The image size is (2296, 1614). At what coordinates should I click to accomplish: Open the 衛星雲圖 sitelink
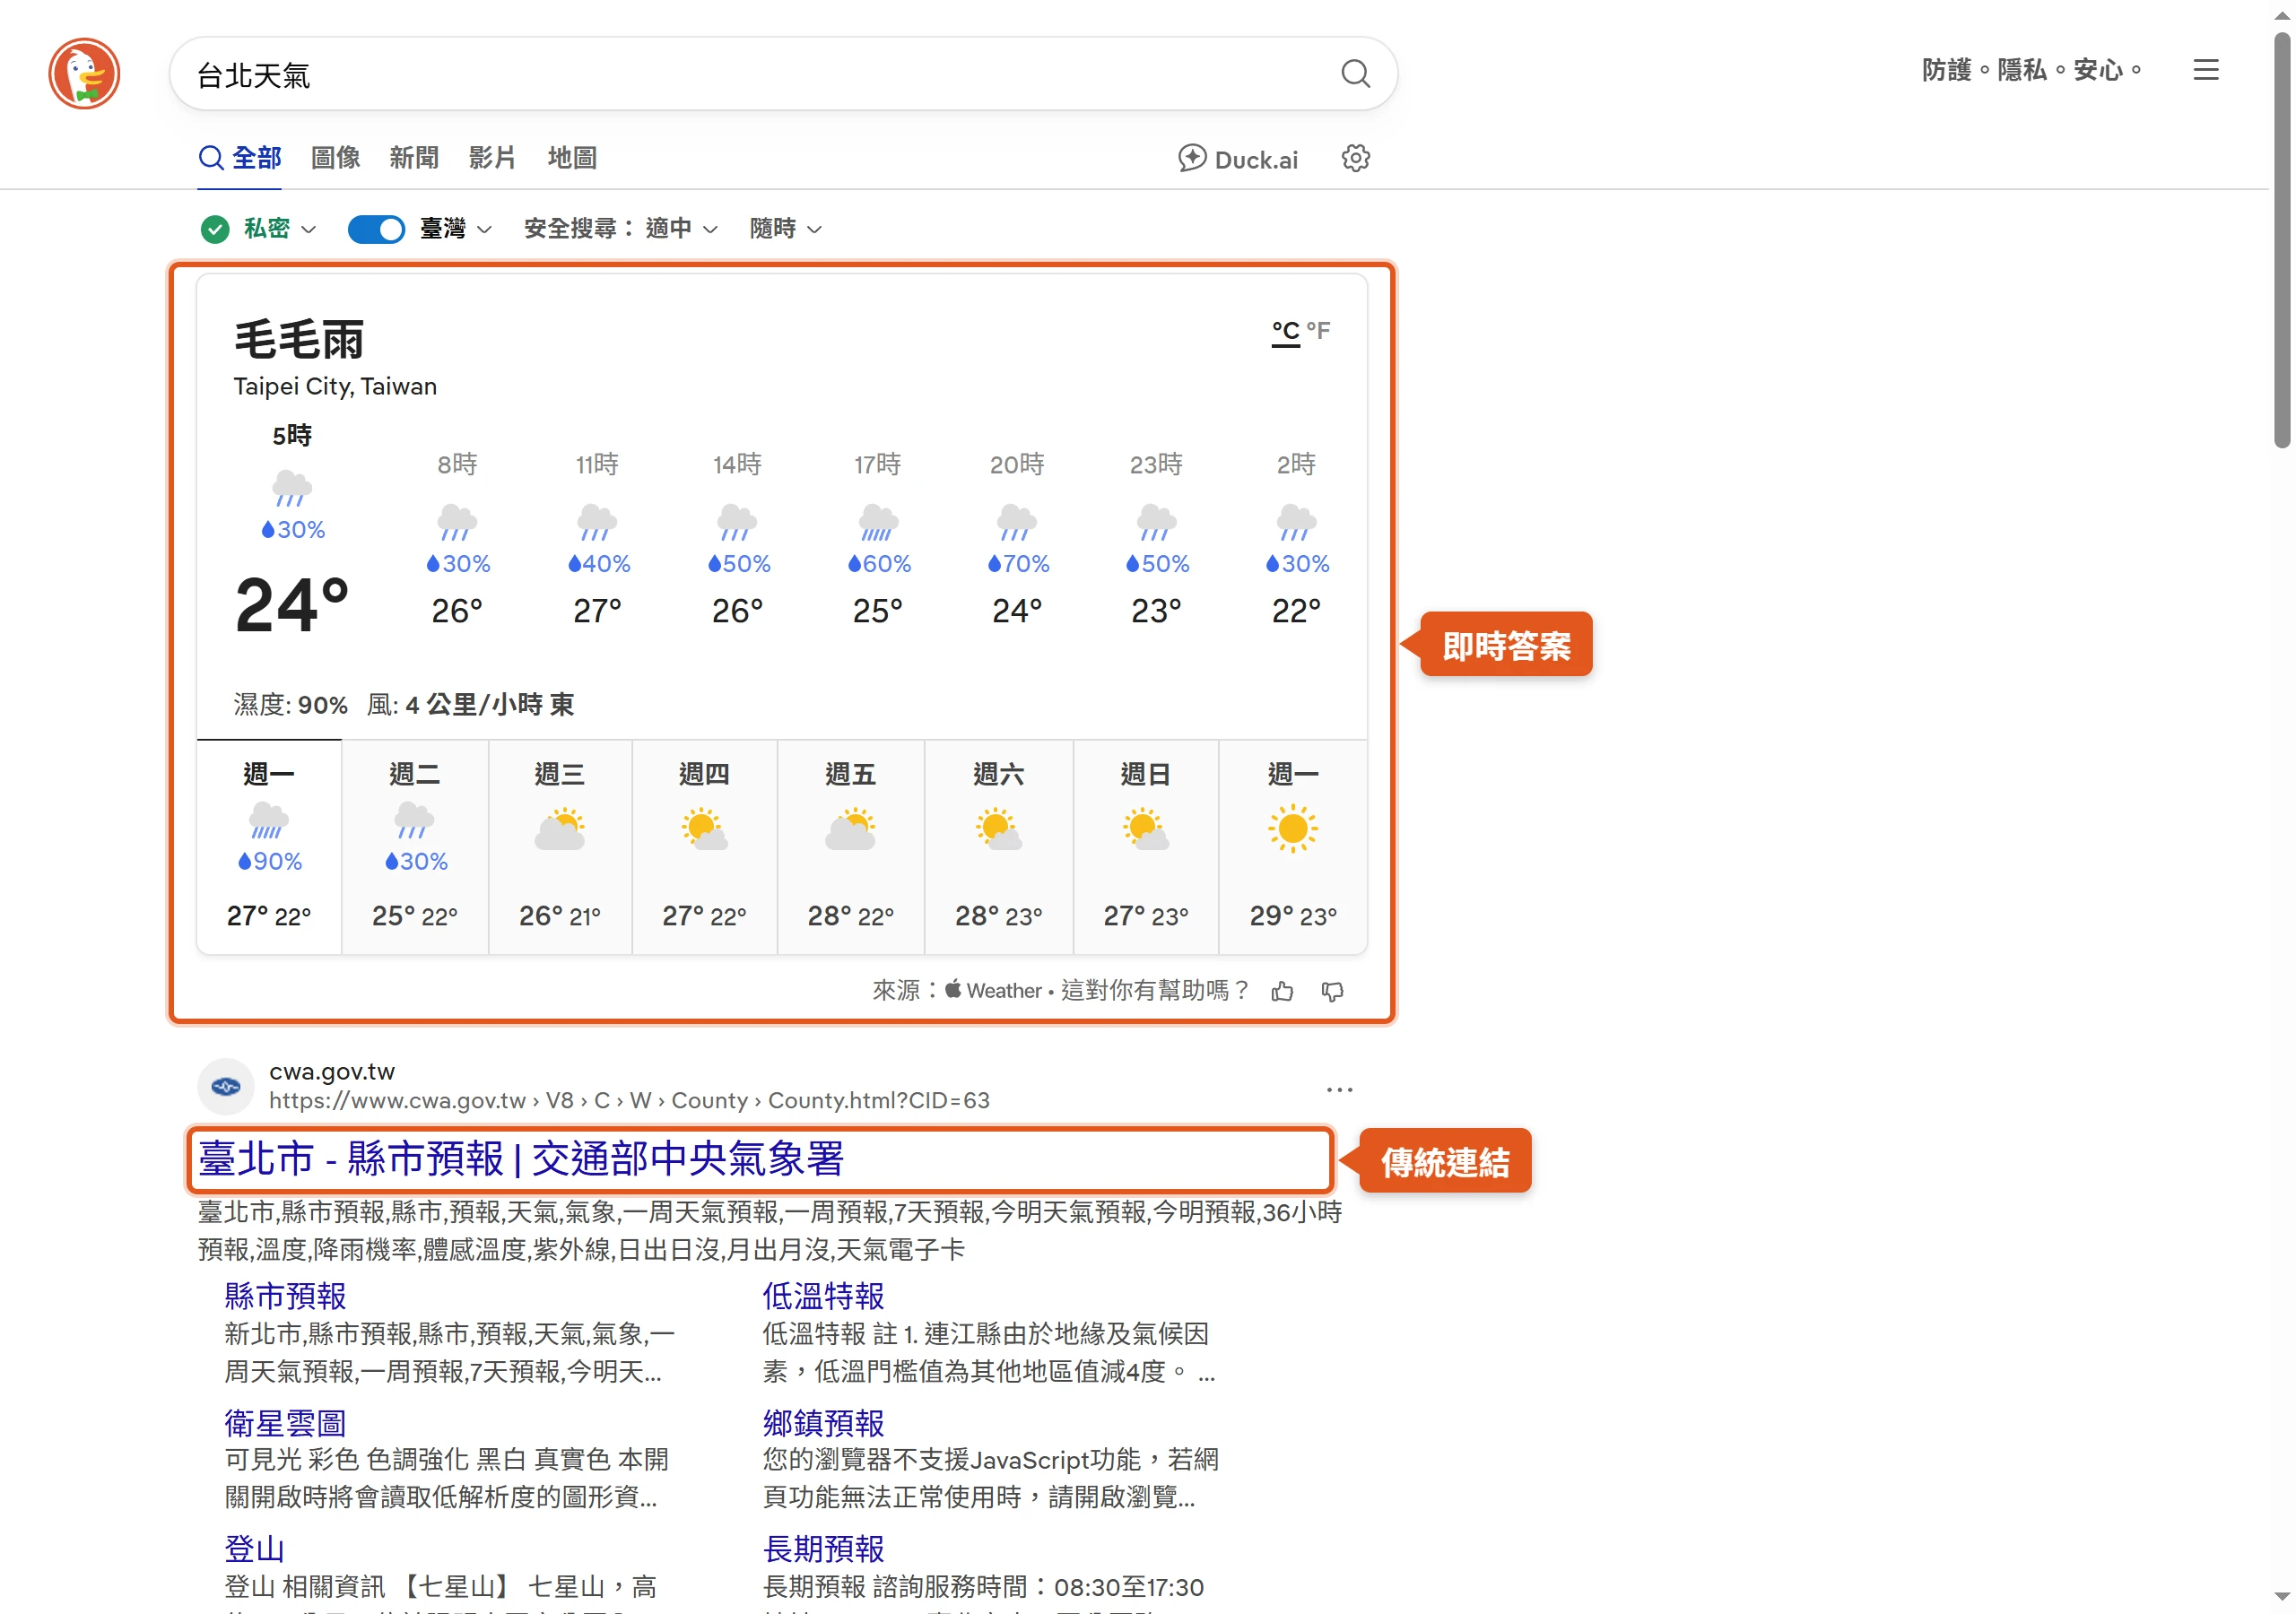(x=285, y=1423)
